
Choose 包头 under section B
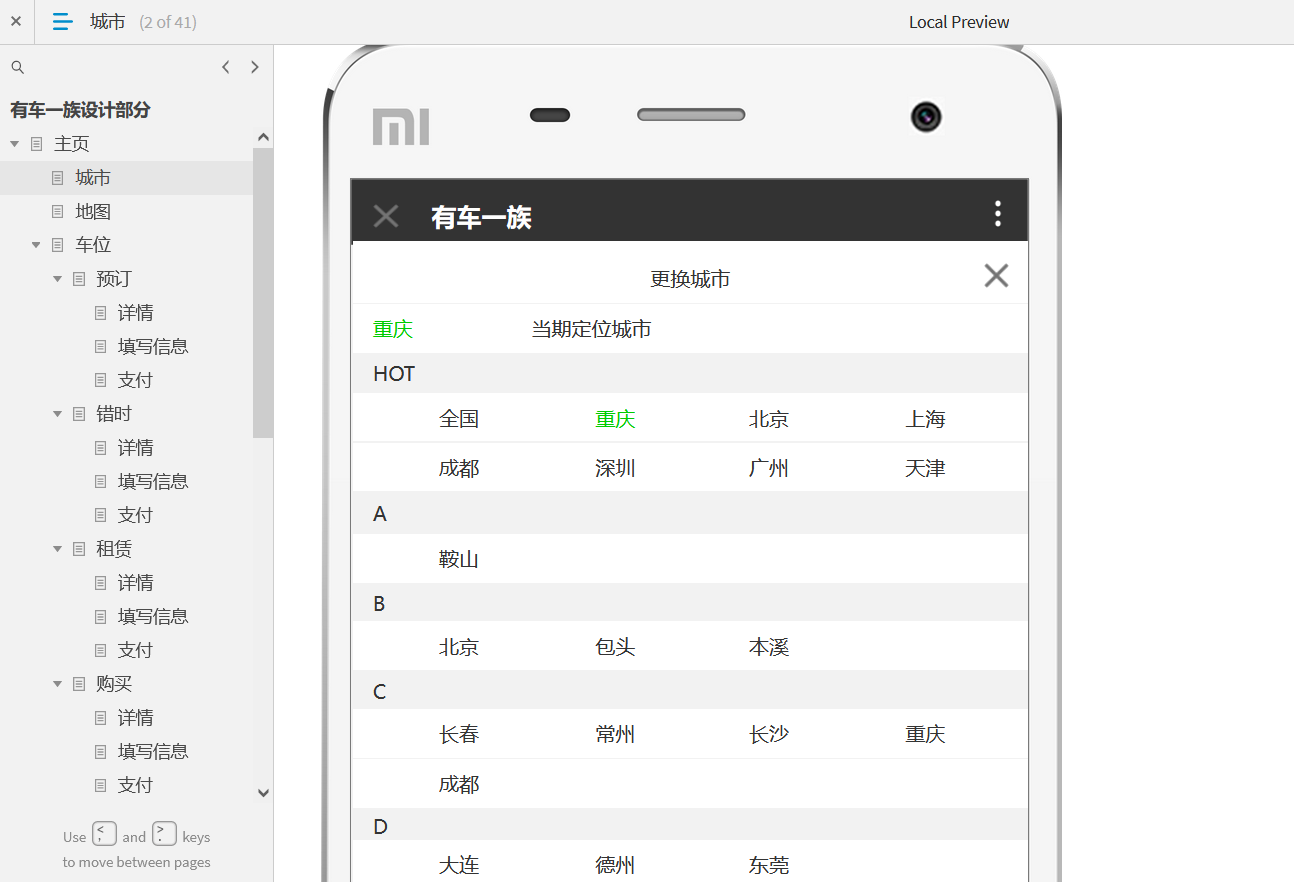(615, 647)
